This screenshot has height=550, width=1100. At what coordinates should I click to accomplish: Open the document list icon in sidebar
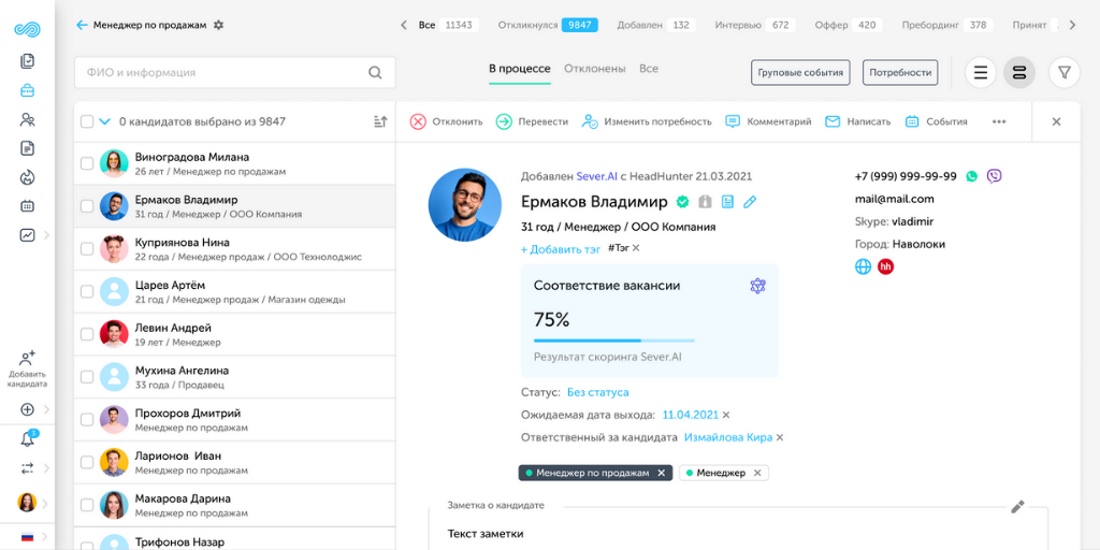(27, 148)
